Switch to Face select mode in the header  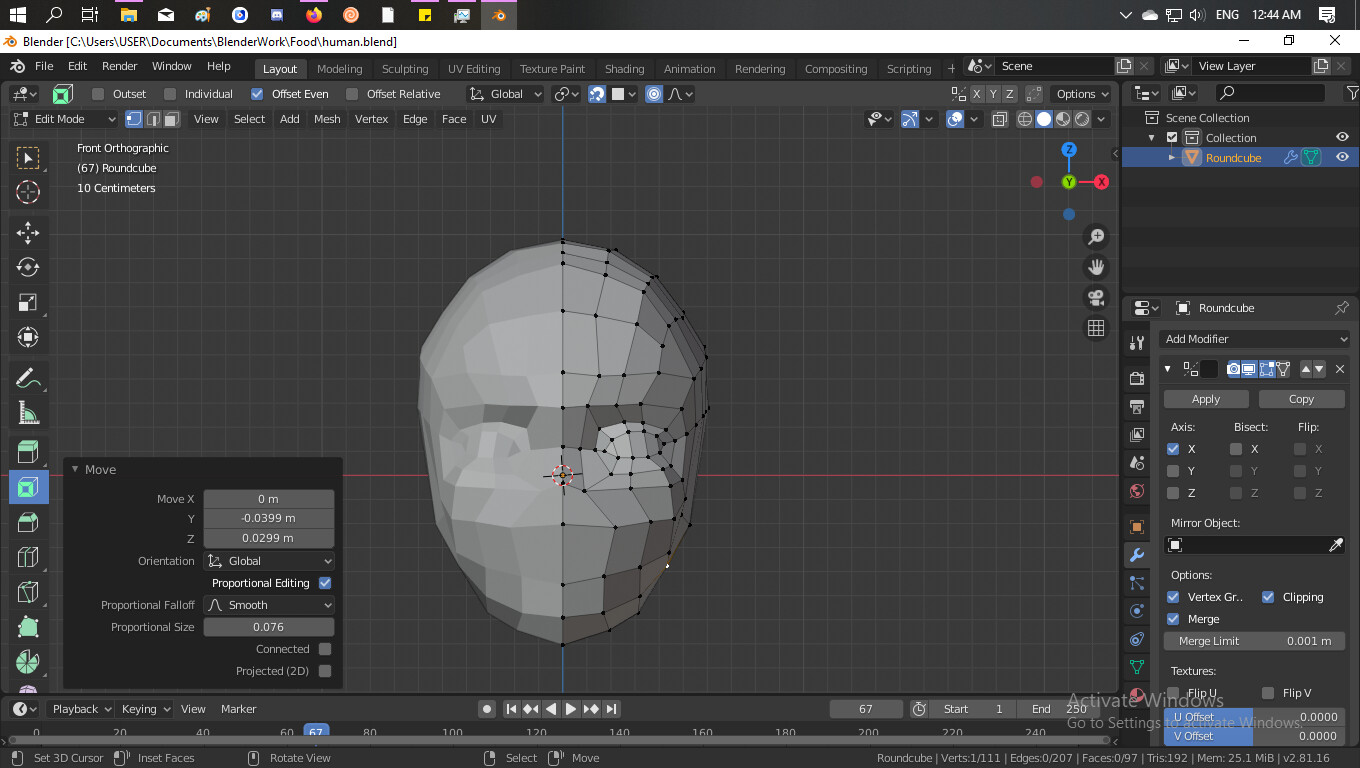coord(172,119)
